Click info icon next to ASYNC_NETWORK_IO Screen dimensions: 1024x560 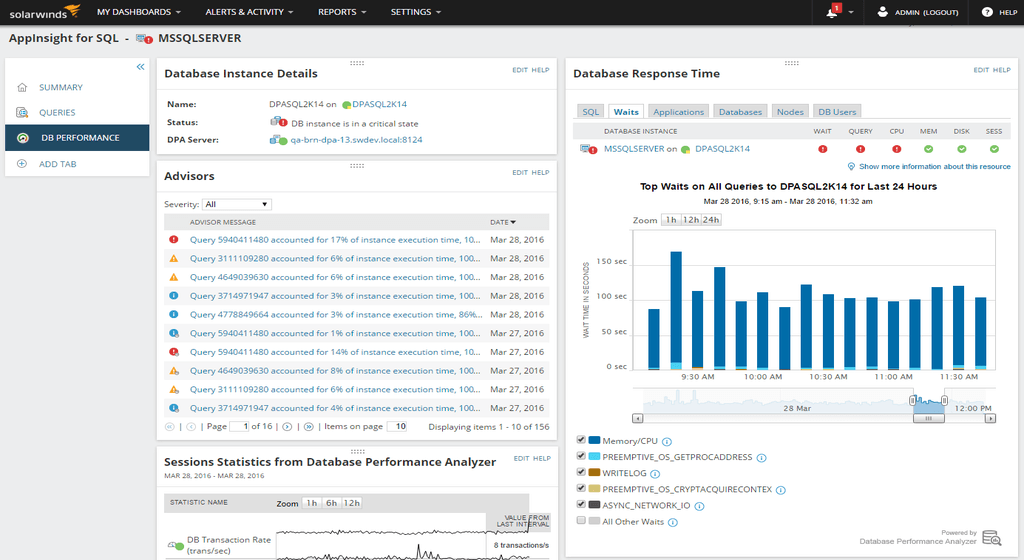point(699,506)
